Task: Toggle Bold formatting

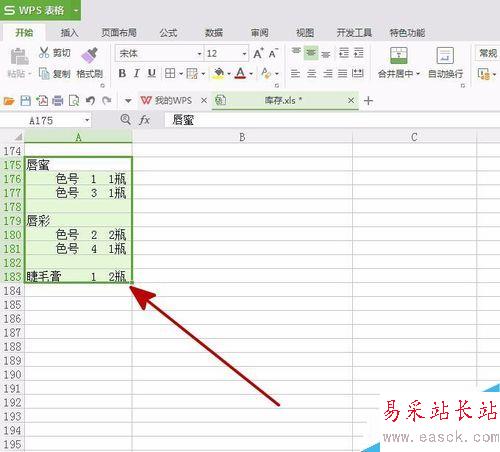Action: (x=122, y=73)
